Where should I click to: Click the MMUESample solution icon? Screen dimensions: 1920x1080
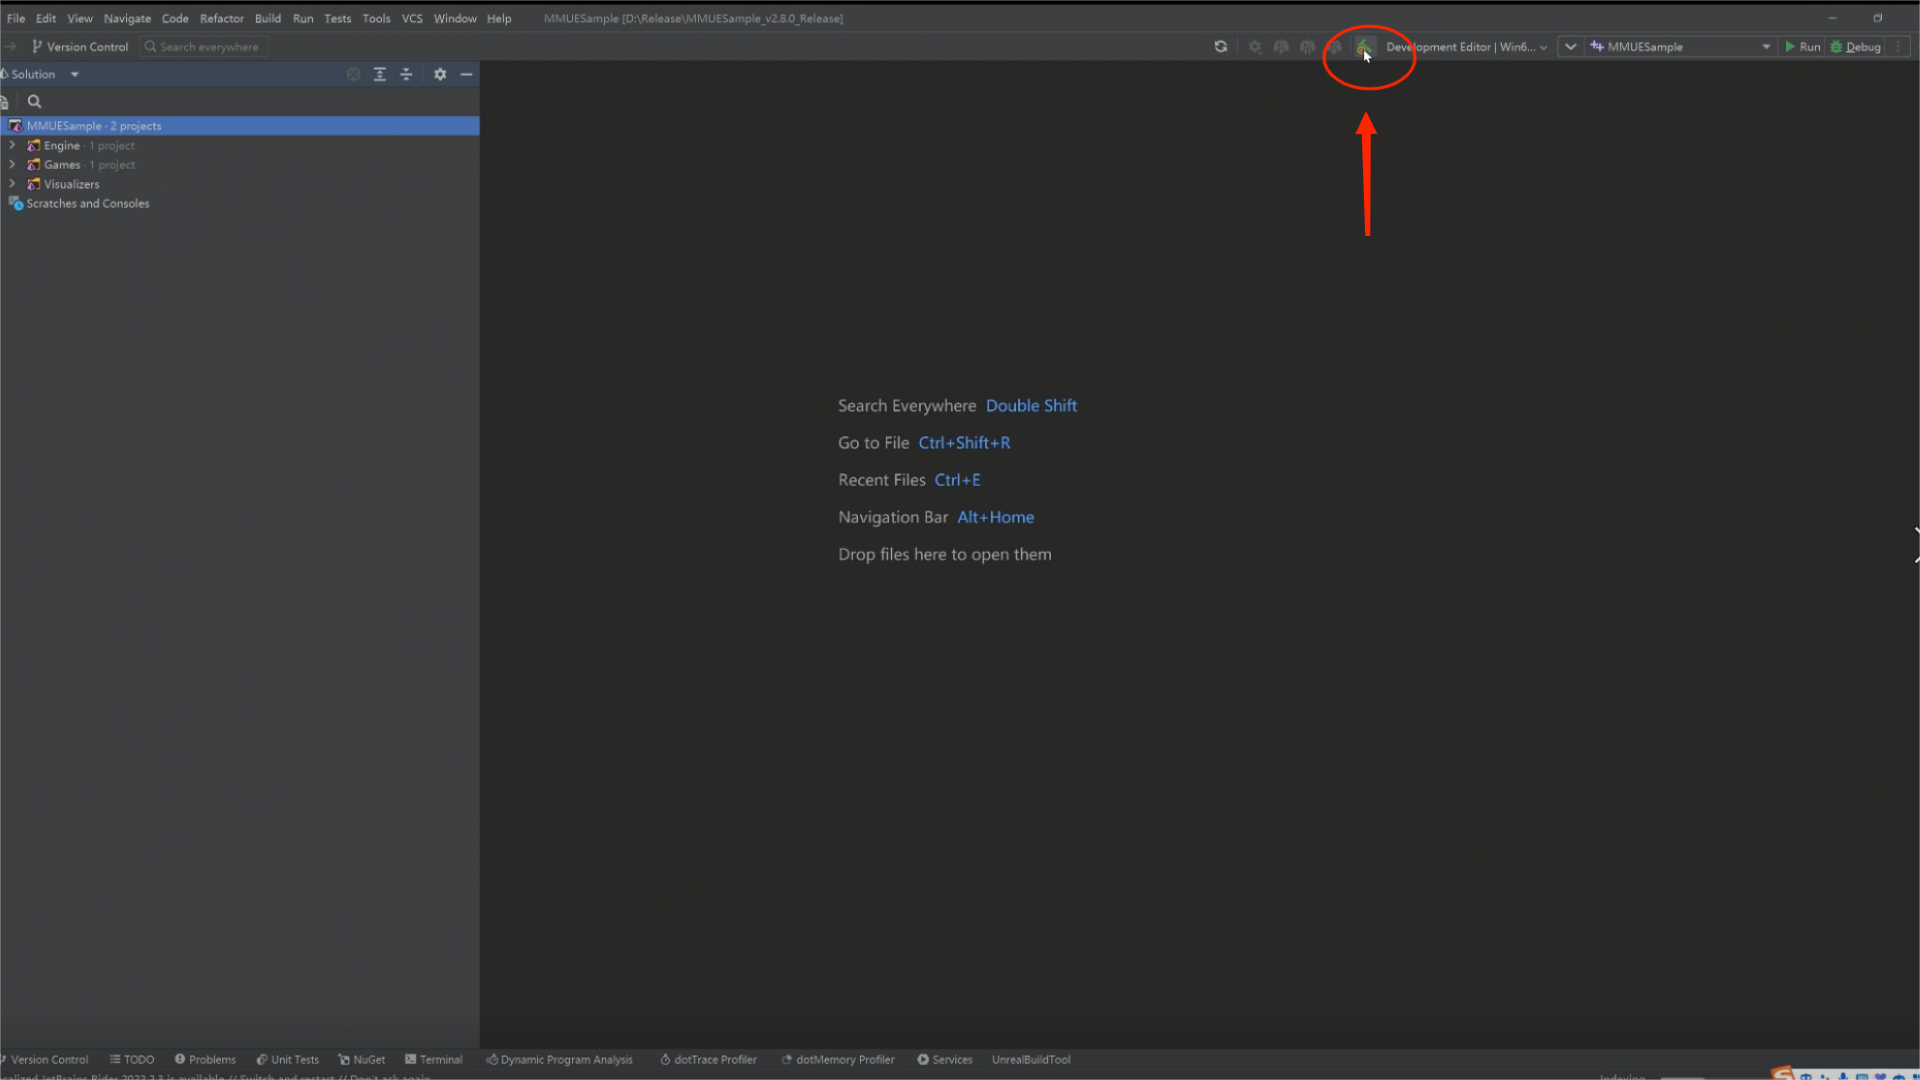(15, 126)
